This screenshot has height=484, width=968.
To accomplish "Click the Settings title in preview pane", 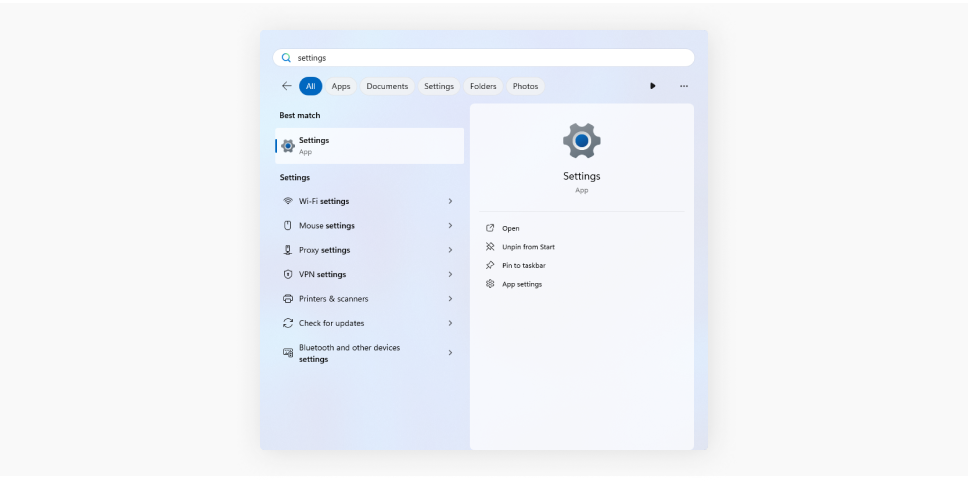I will (x=582, y=176).
